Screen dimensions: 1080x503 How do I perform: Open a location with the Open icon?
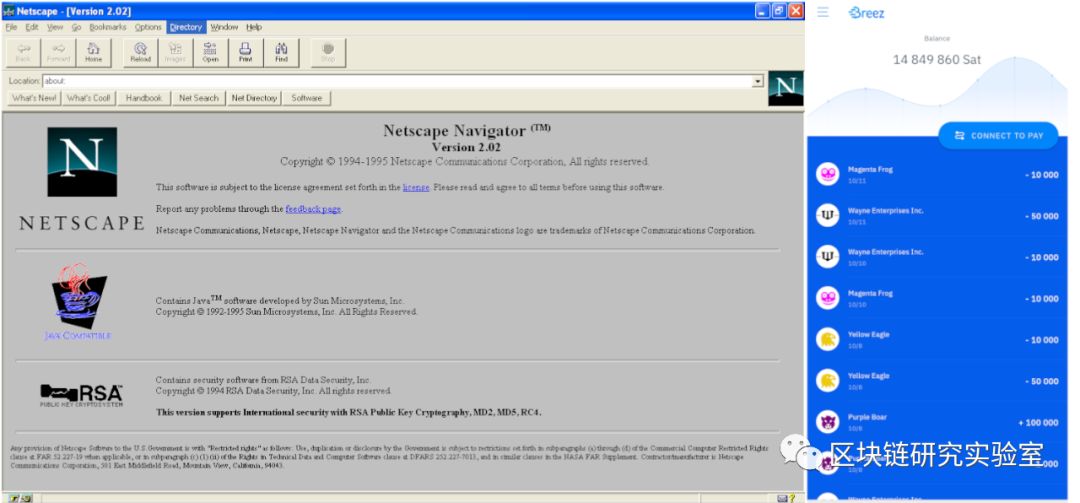pos(211,52)
